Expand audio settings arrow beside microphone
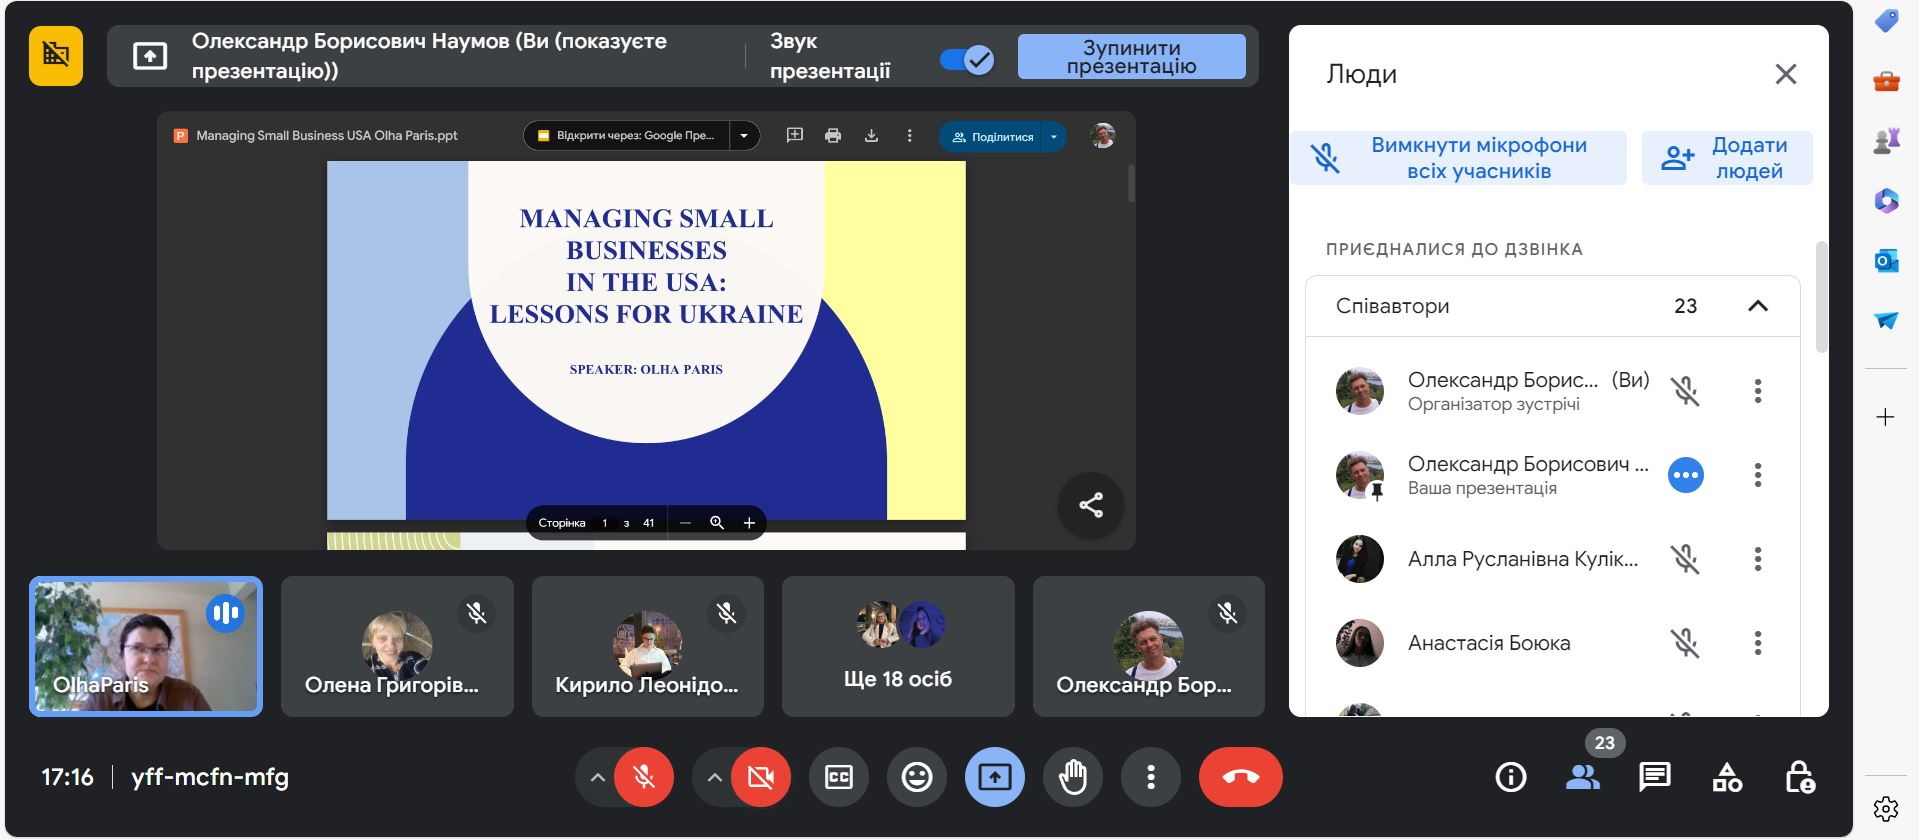 point(597,777)
